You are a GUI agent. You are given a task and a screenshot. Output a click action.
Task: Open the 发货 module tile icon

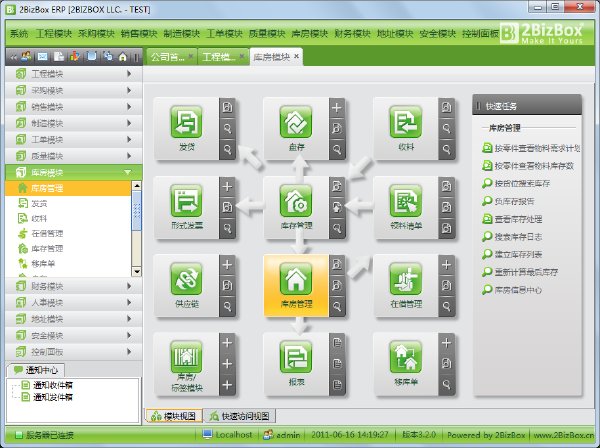coord(186,122)
